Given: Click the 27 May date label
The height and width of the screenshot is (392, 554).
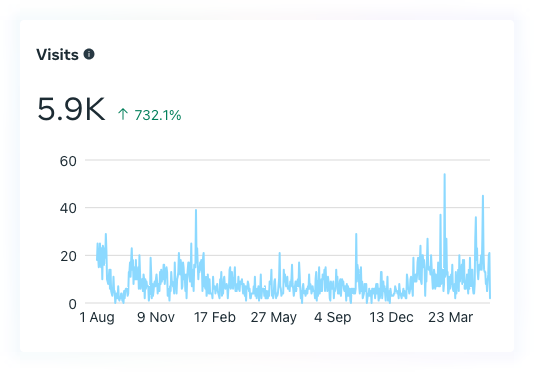Looking at the screenshot, I should (x=273, y=317).
